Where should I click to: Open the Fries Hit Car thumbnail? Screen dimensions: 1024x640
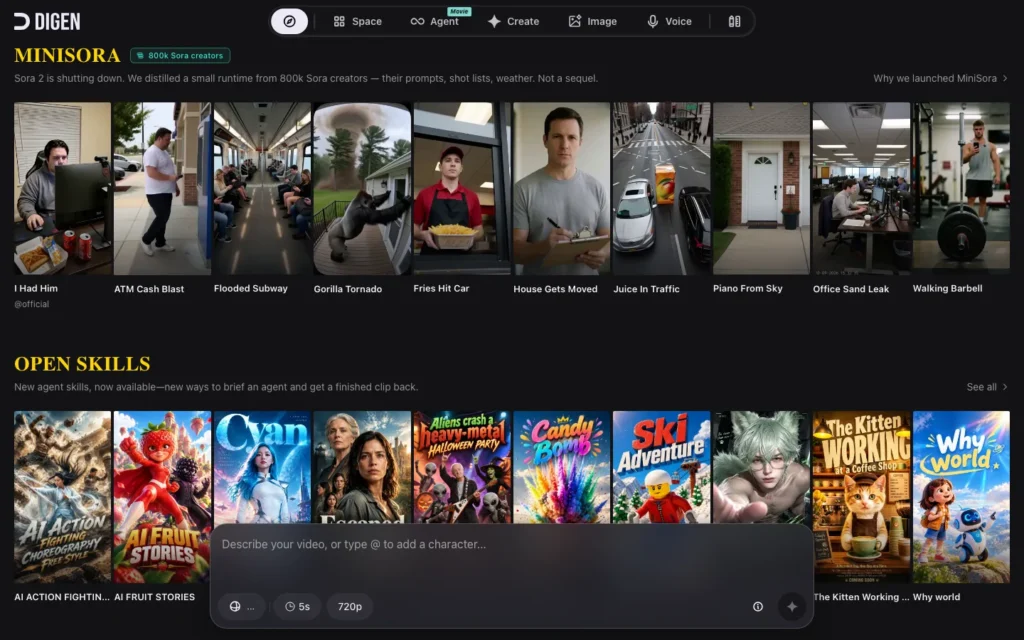[462, 188]
